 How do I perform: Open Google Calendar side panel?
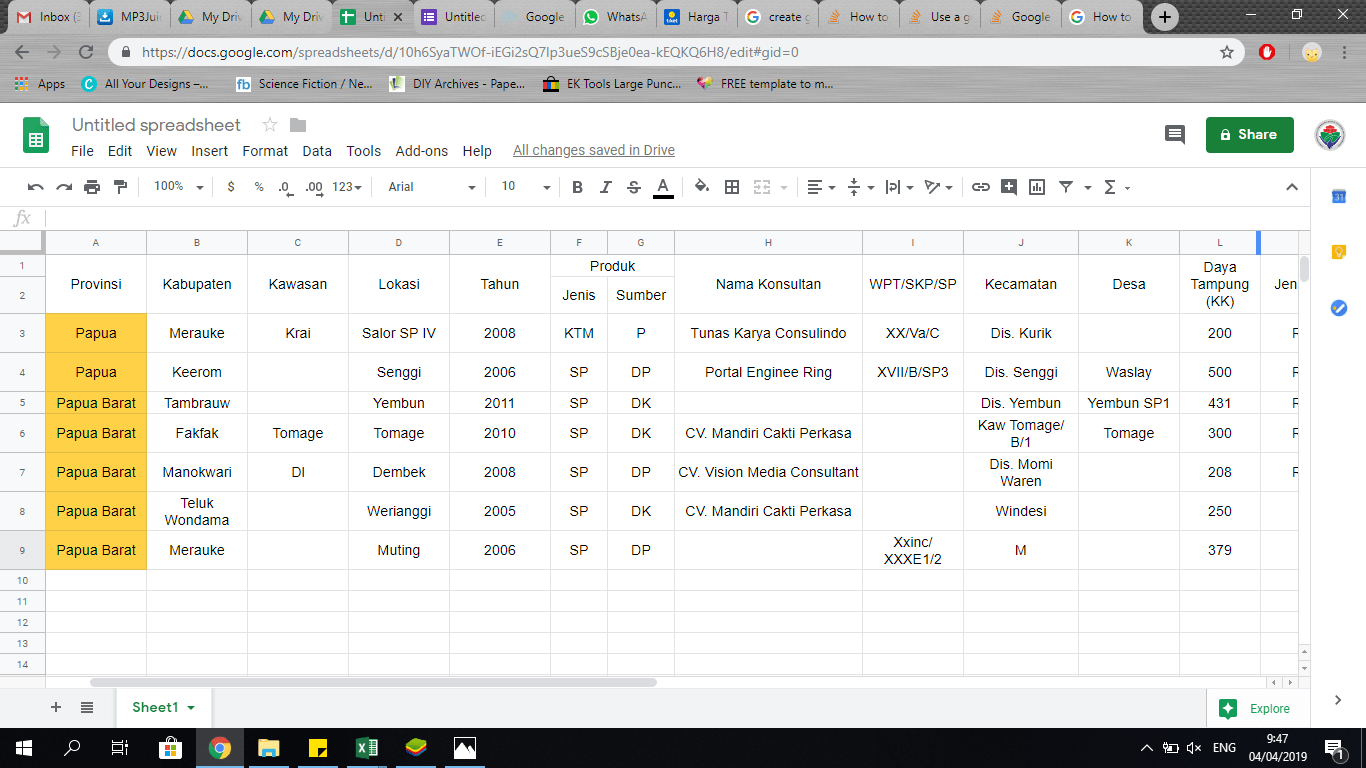point(1339,197)
